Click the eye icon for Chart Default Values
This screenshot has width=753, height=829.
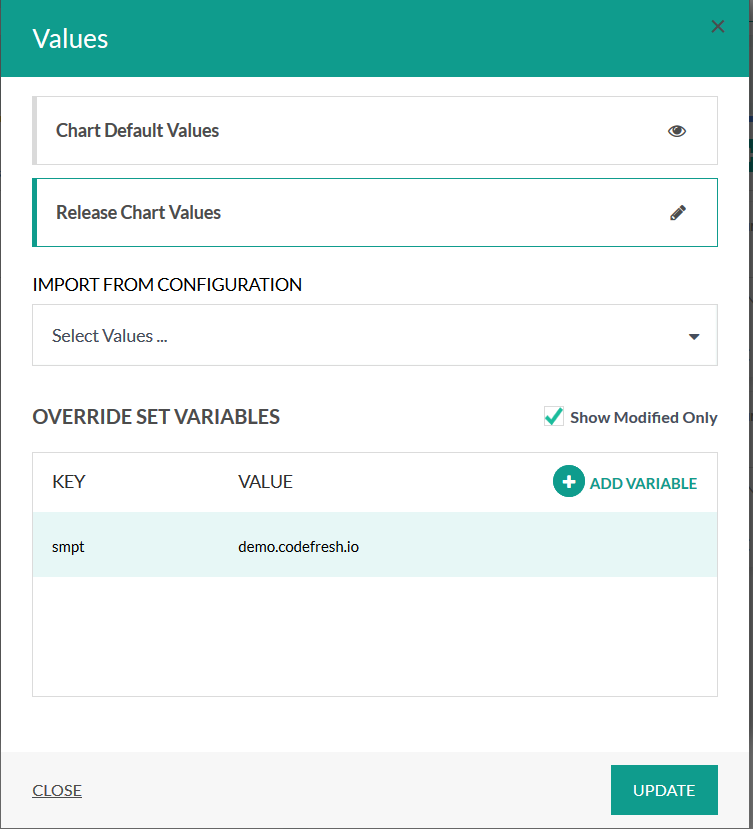click(x=677, y=131)
